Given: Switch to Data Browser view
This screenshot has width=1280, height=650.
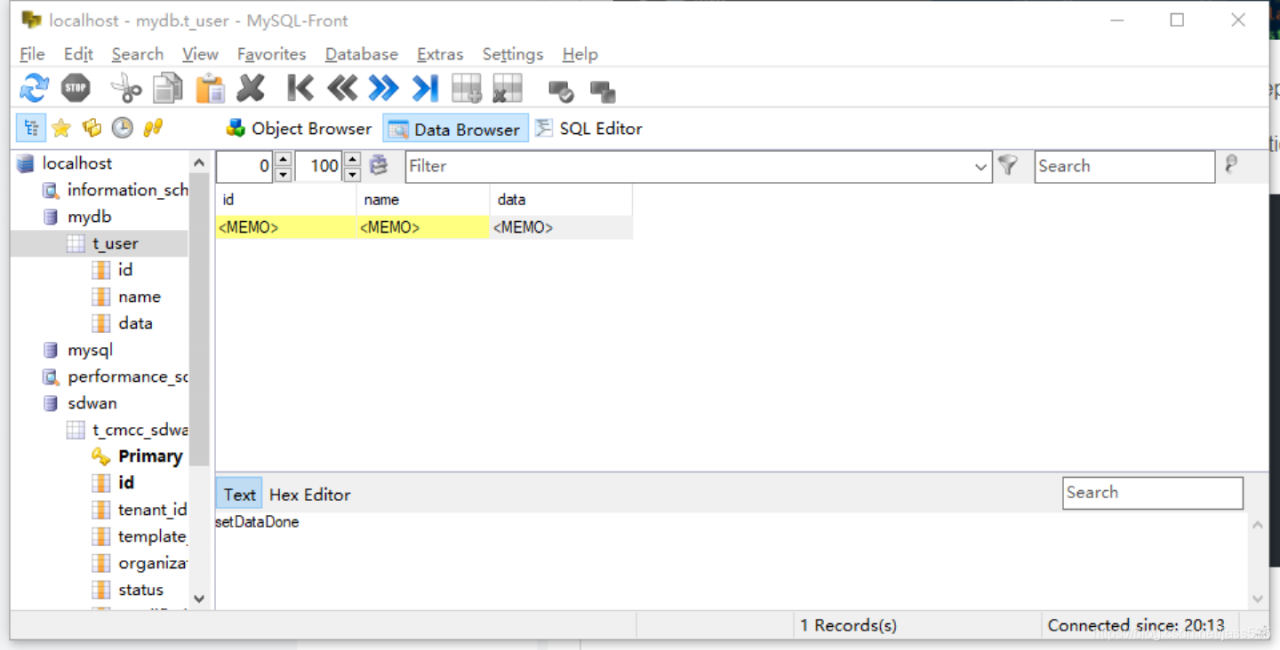Looking at the screenshot, I should (x=456, y=128).
